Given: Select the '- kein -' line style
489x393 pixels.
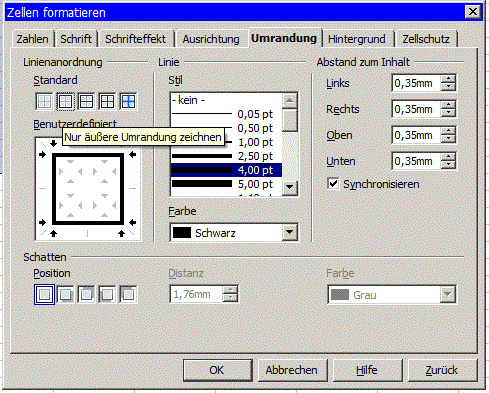Looking at the screenshot, I should coord(226,100).
